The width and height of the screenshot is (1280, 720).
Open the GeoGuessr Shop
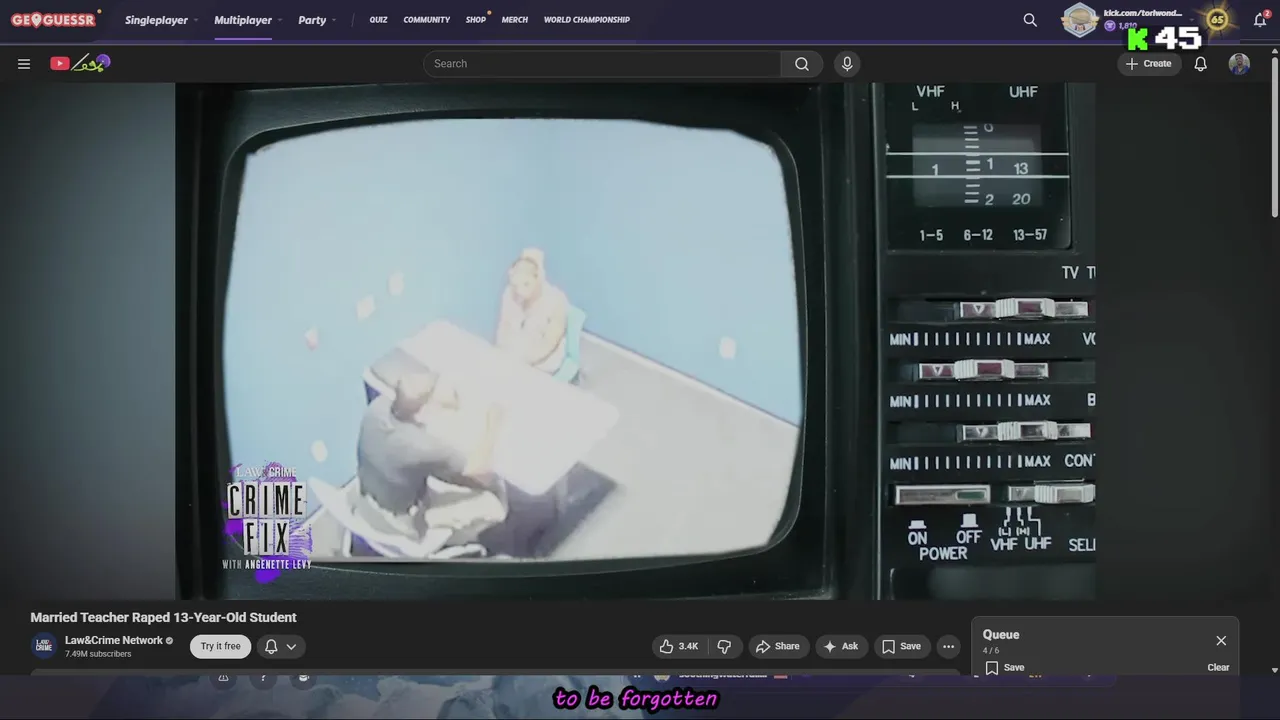pyautogui.click(x=476, y=20)
